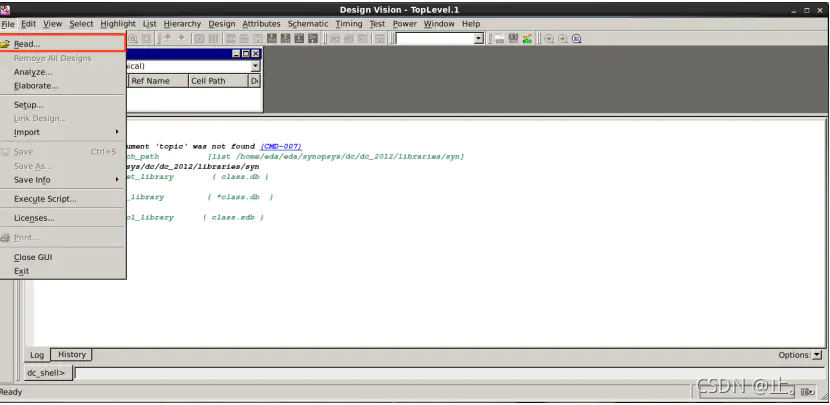Screen dimensions: 830x405
Task: Open the Edit menu
Action: click(29, 24)
